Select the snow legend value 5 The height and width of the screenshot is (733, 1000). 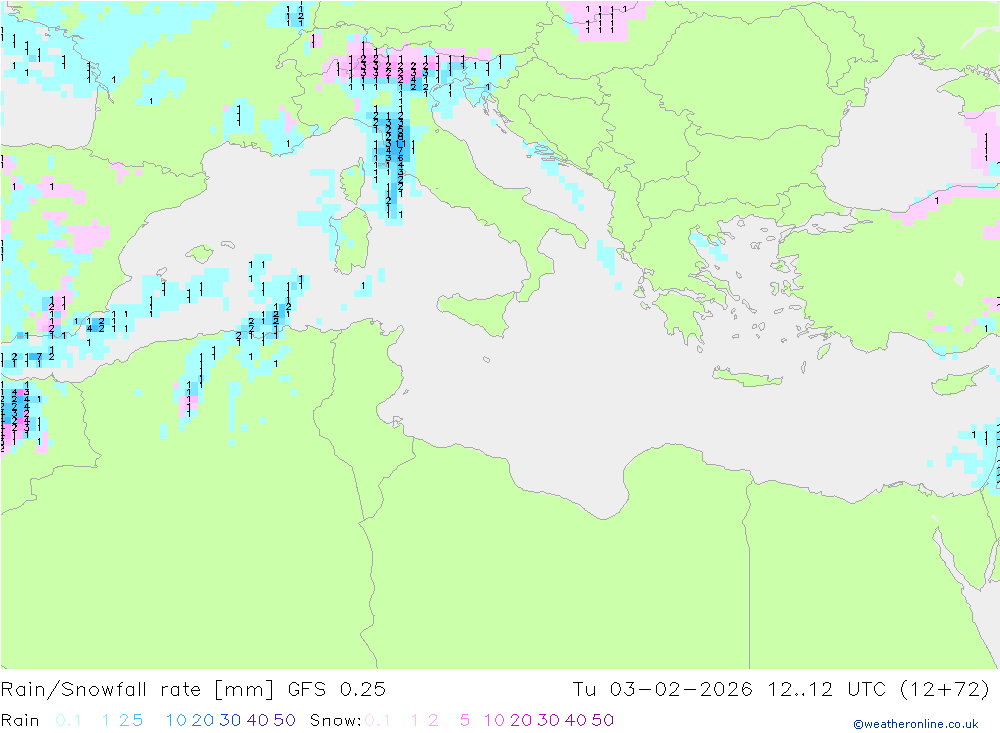click(465, 720)
